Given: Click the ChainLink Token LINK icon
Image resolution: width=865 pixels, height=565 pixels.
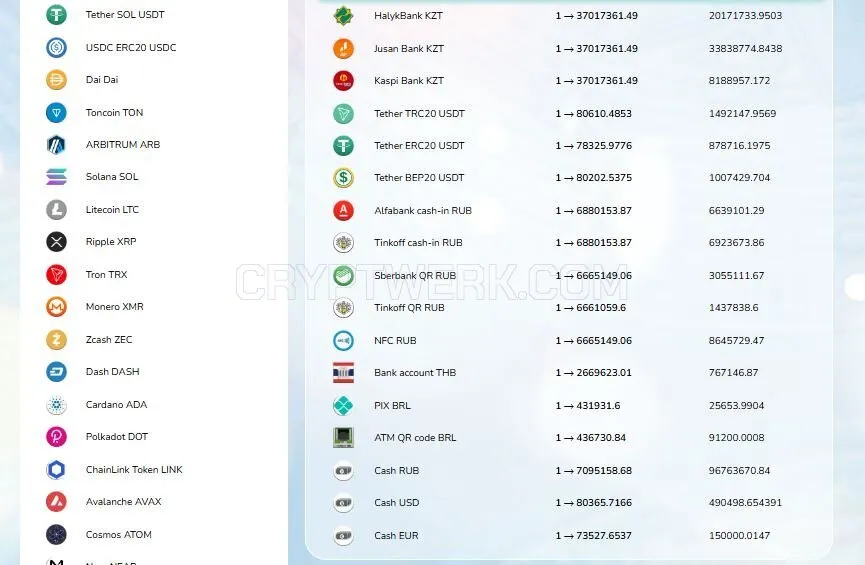Looking at the screenshot, I should coord(56,470).
